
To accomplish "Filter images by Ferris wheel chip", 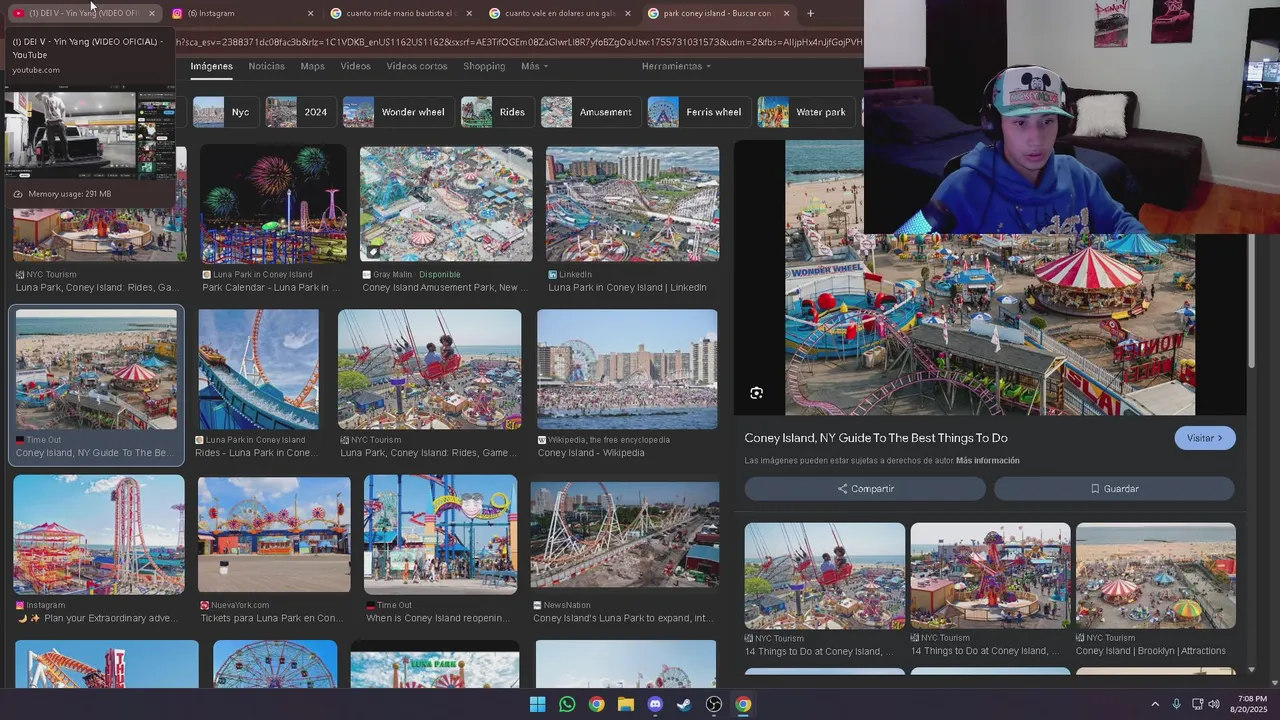I will 698,112.
